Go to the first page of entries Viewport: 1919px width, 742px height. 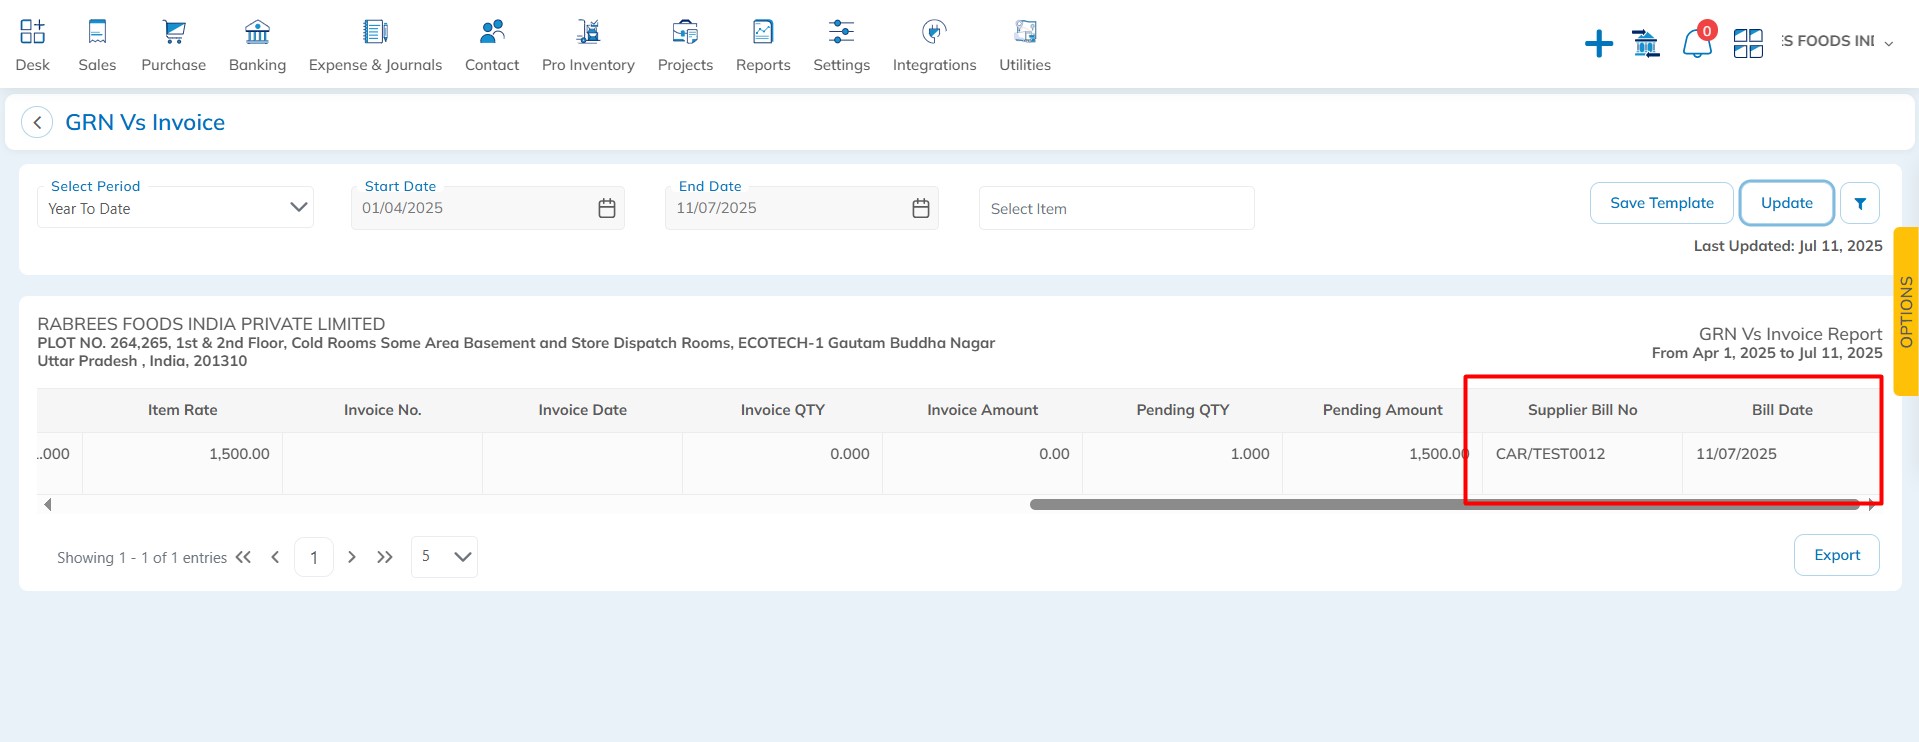pyautogui.click(x=243, y=557)
